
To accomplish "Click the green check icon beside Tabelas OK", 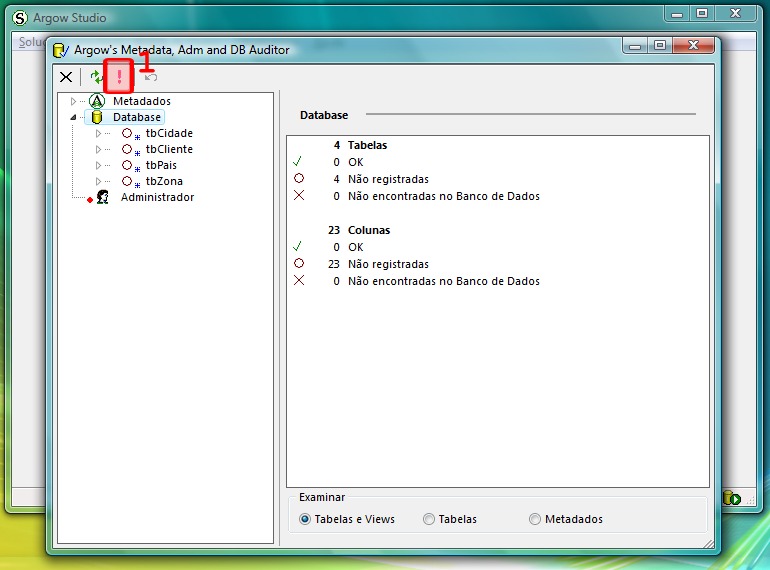I will coord(298,161).
